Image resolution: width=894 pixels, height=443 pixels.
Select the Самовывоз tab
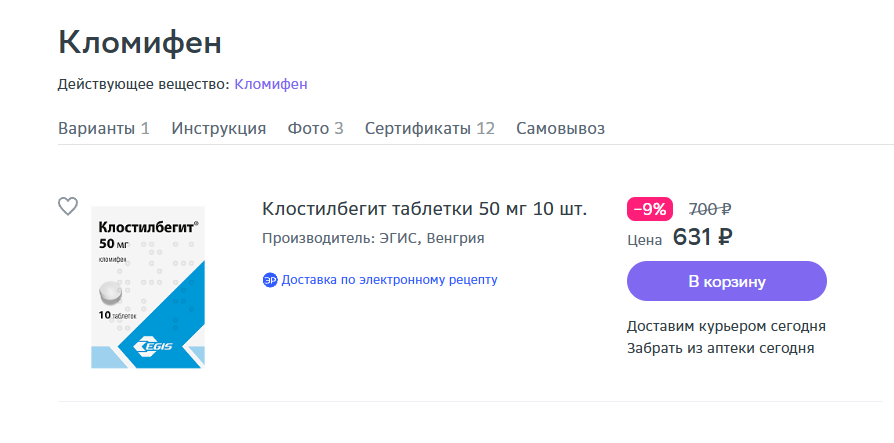pos(560,128)
